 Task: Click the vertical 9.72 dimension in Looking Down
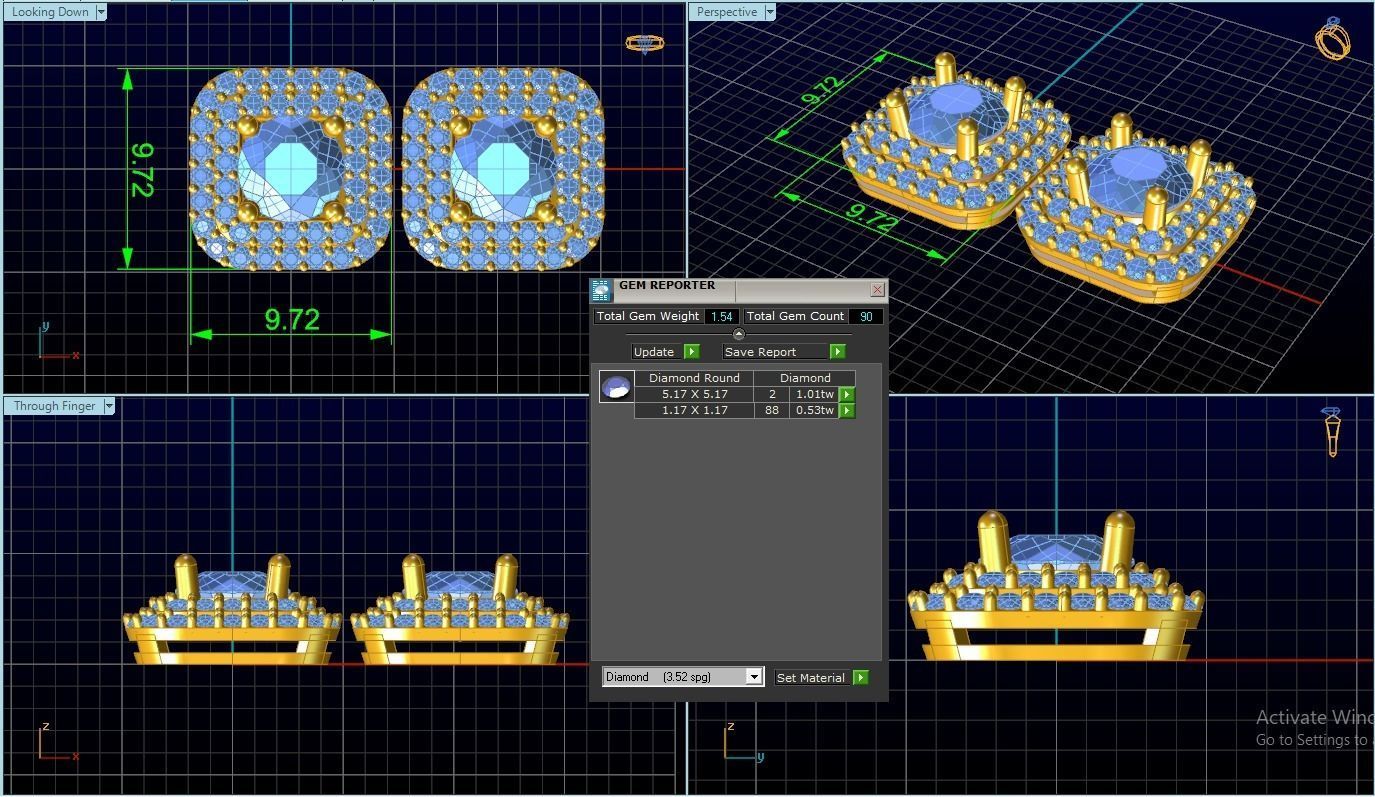(x=141, y=169)
